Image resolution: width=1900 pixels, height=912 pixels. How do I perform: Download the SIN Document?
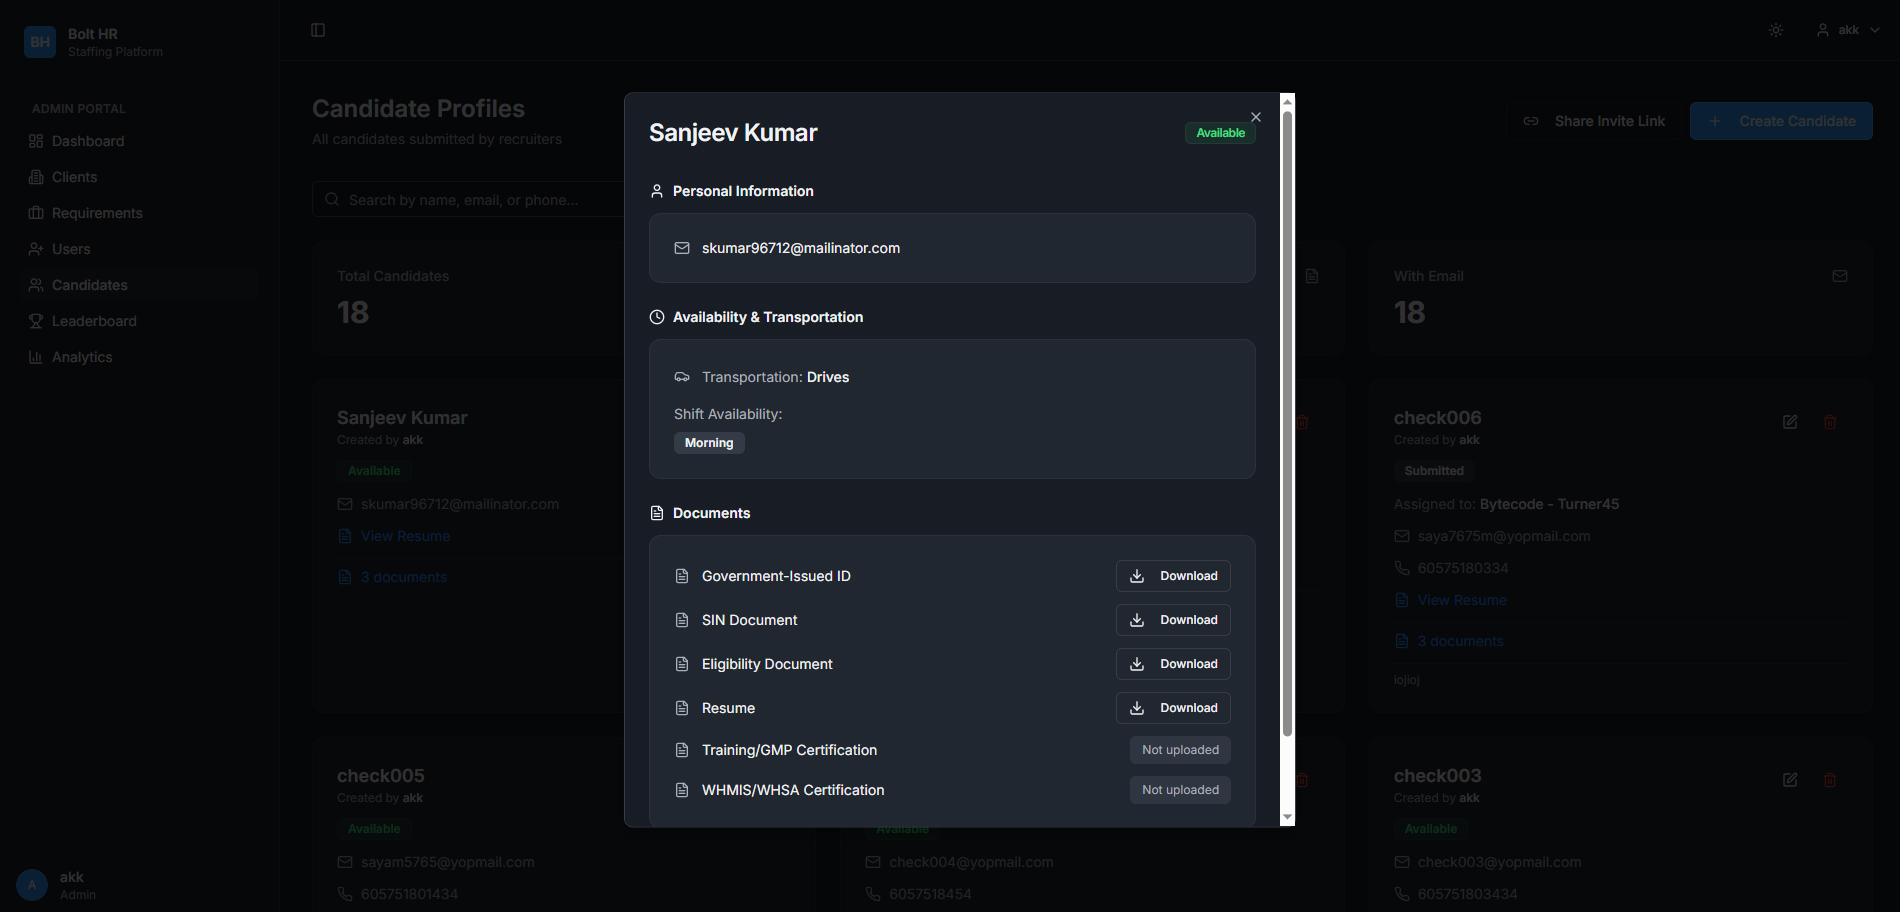[1173, 620]
